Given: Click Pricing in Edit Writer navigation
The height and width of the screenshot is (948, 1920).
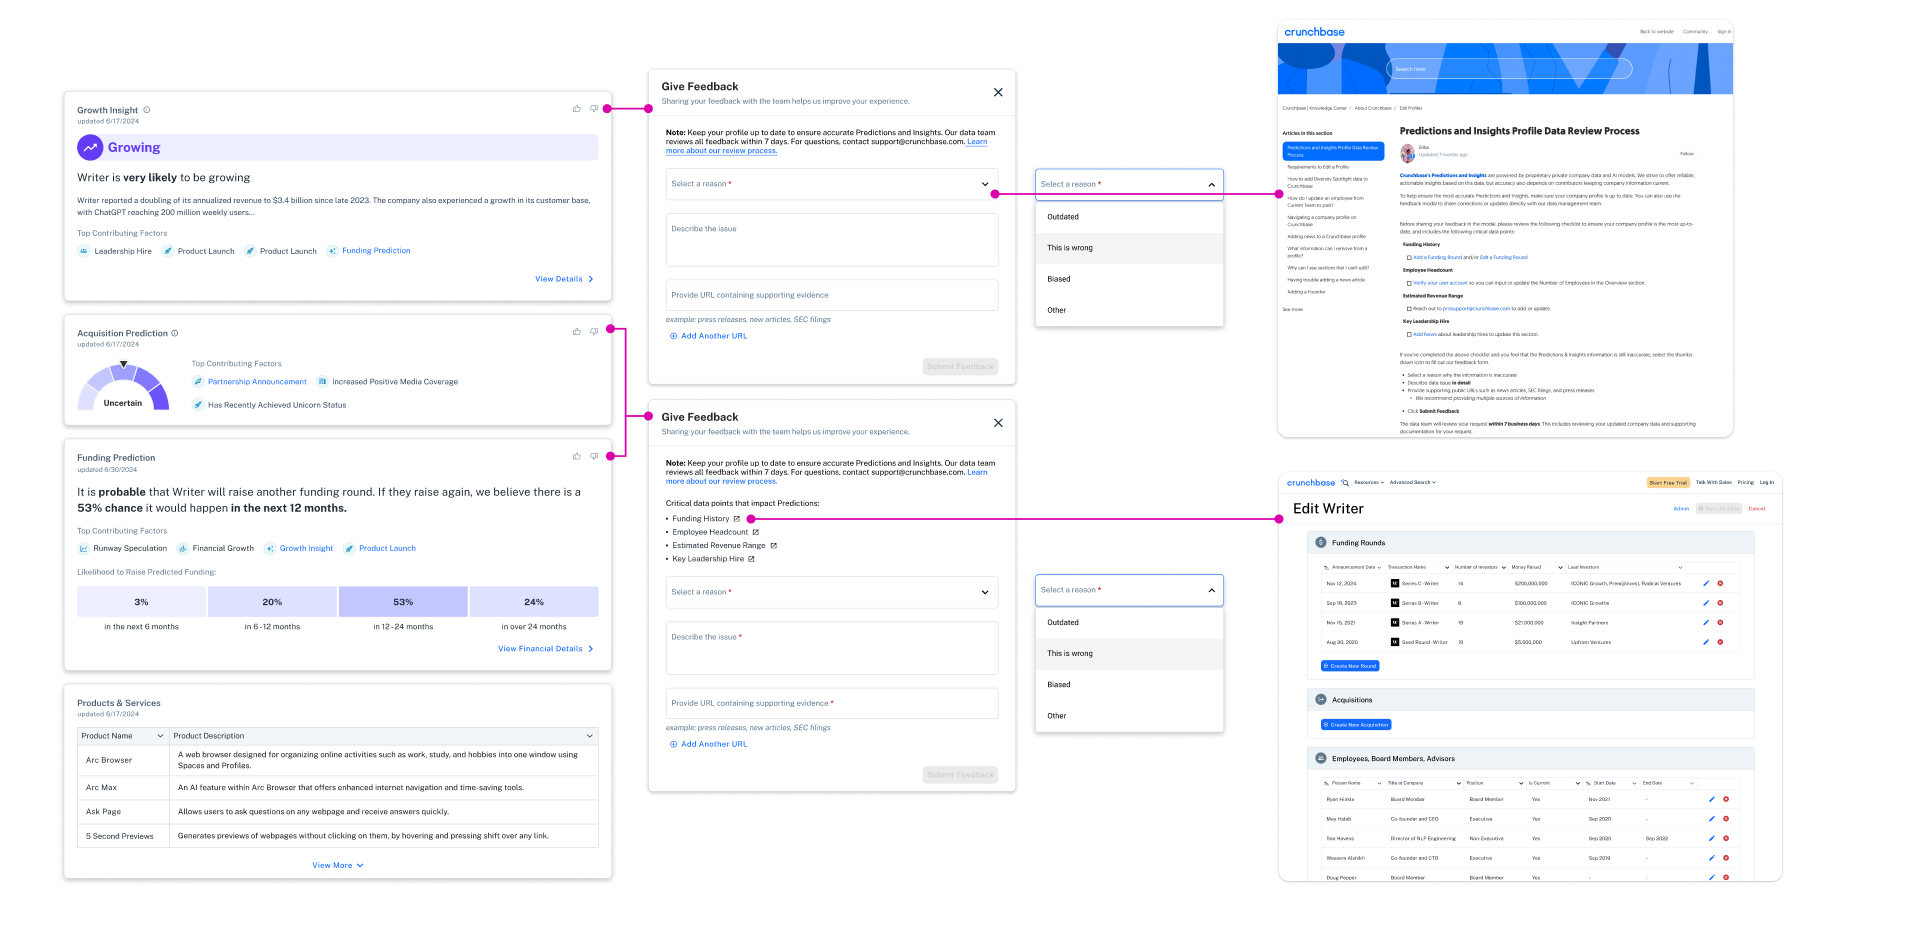Looking at the screenshot, I should tap(1745, 482).
